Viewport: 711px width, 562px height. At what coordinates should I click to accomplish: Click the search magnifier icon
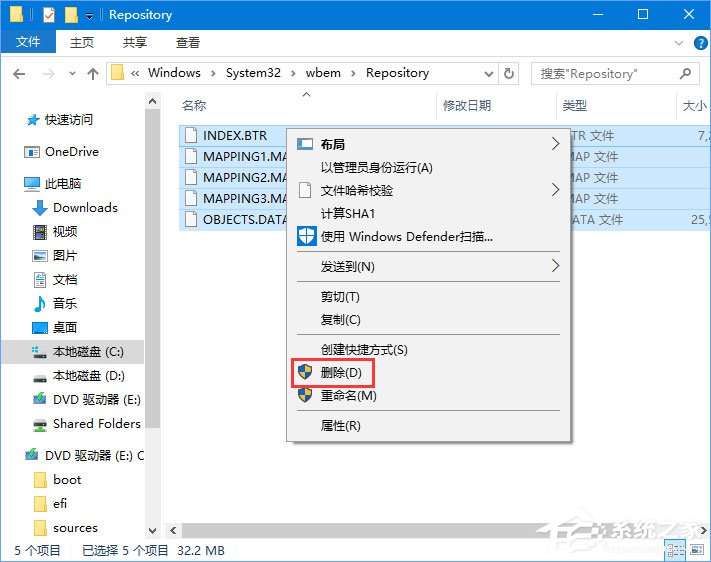coord(686,73)
